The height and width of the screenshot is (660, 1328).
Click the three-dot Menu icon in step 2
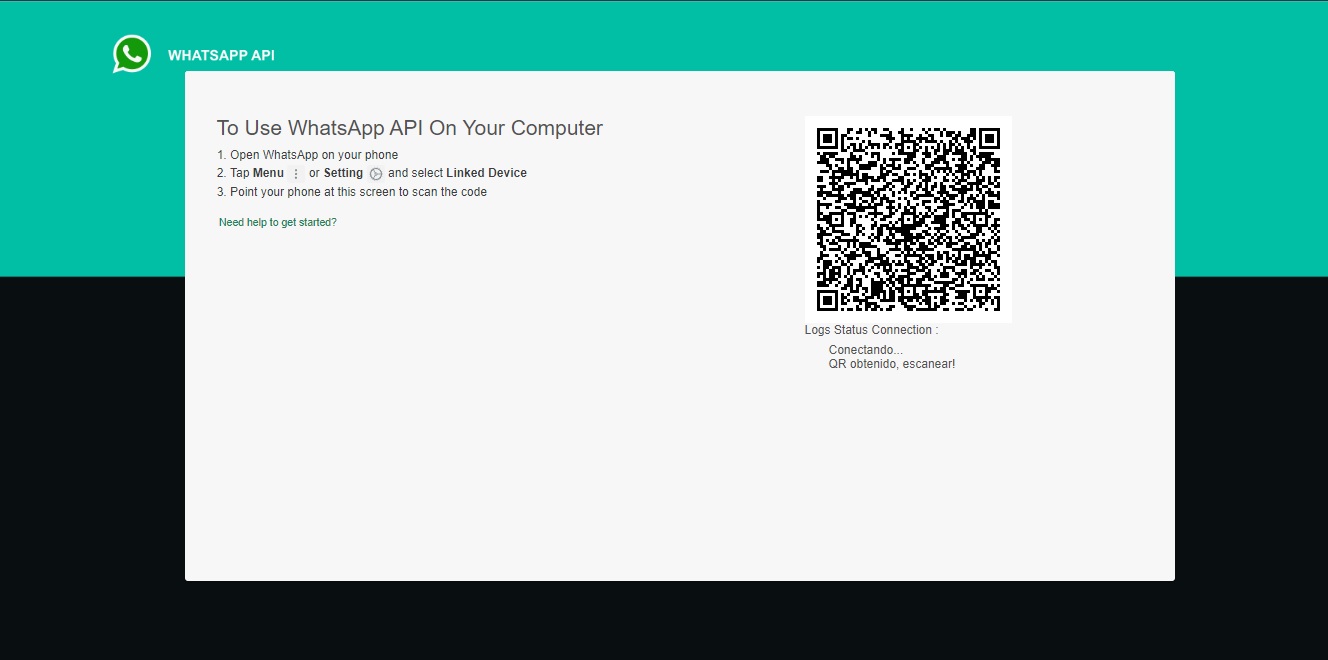[x=296, y=174]
